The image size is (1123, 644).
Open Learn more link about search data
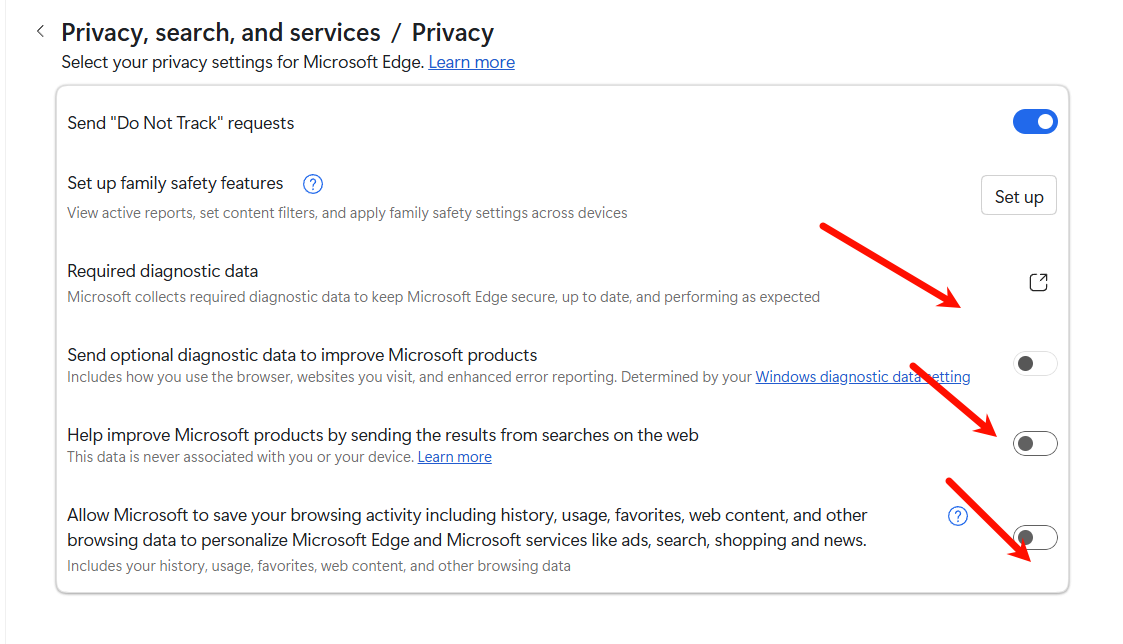tap(455, 457)
